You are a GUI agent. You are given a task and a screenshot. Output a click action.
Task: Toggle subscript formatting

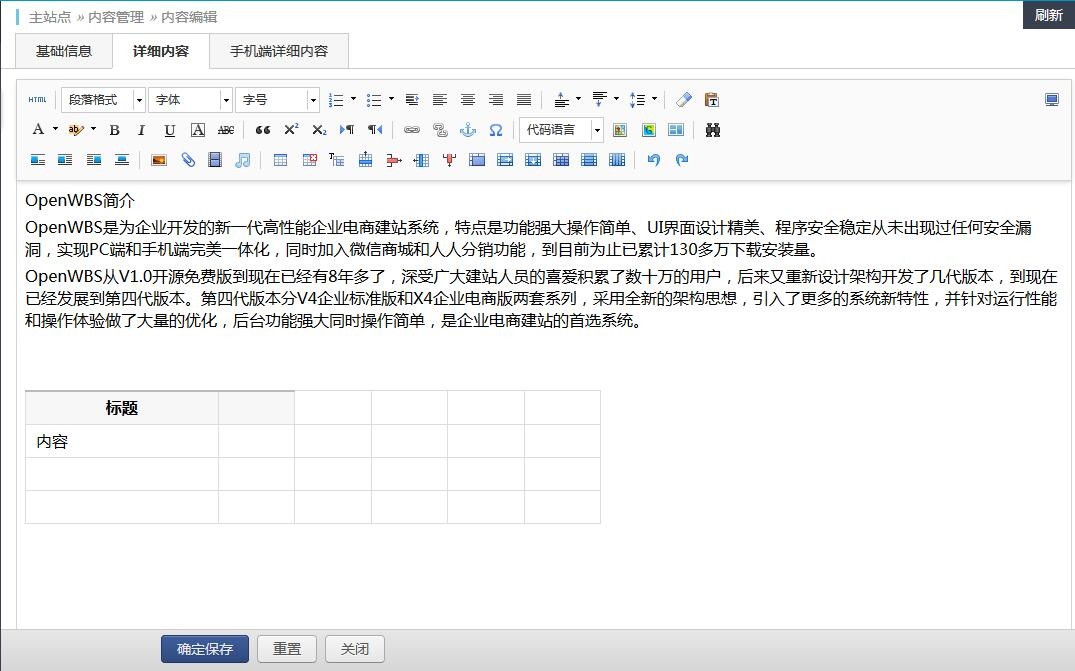pos(319,130)
